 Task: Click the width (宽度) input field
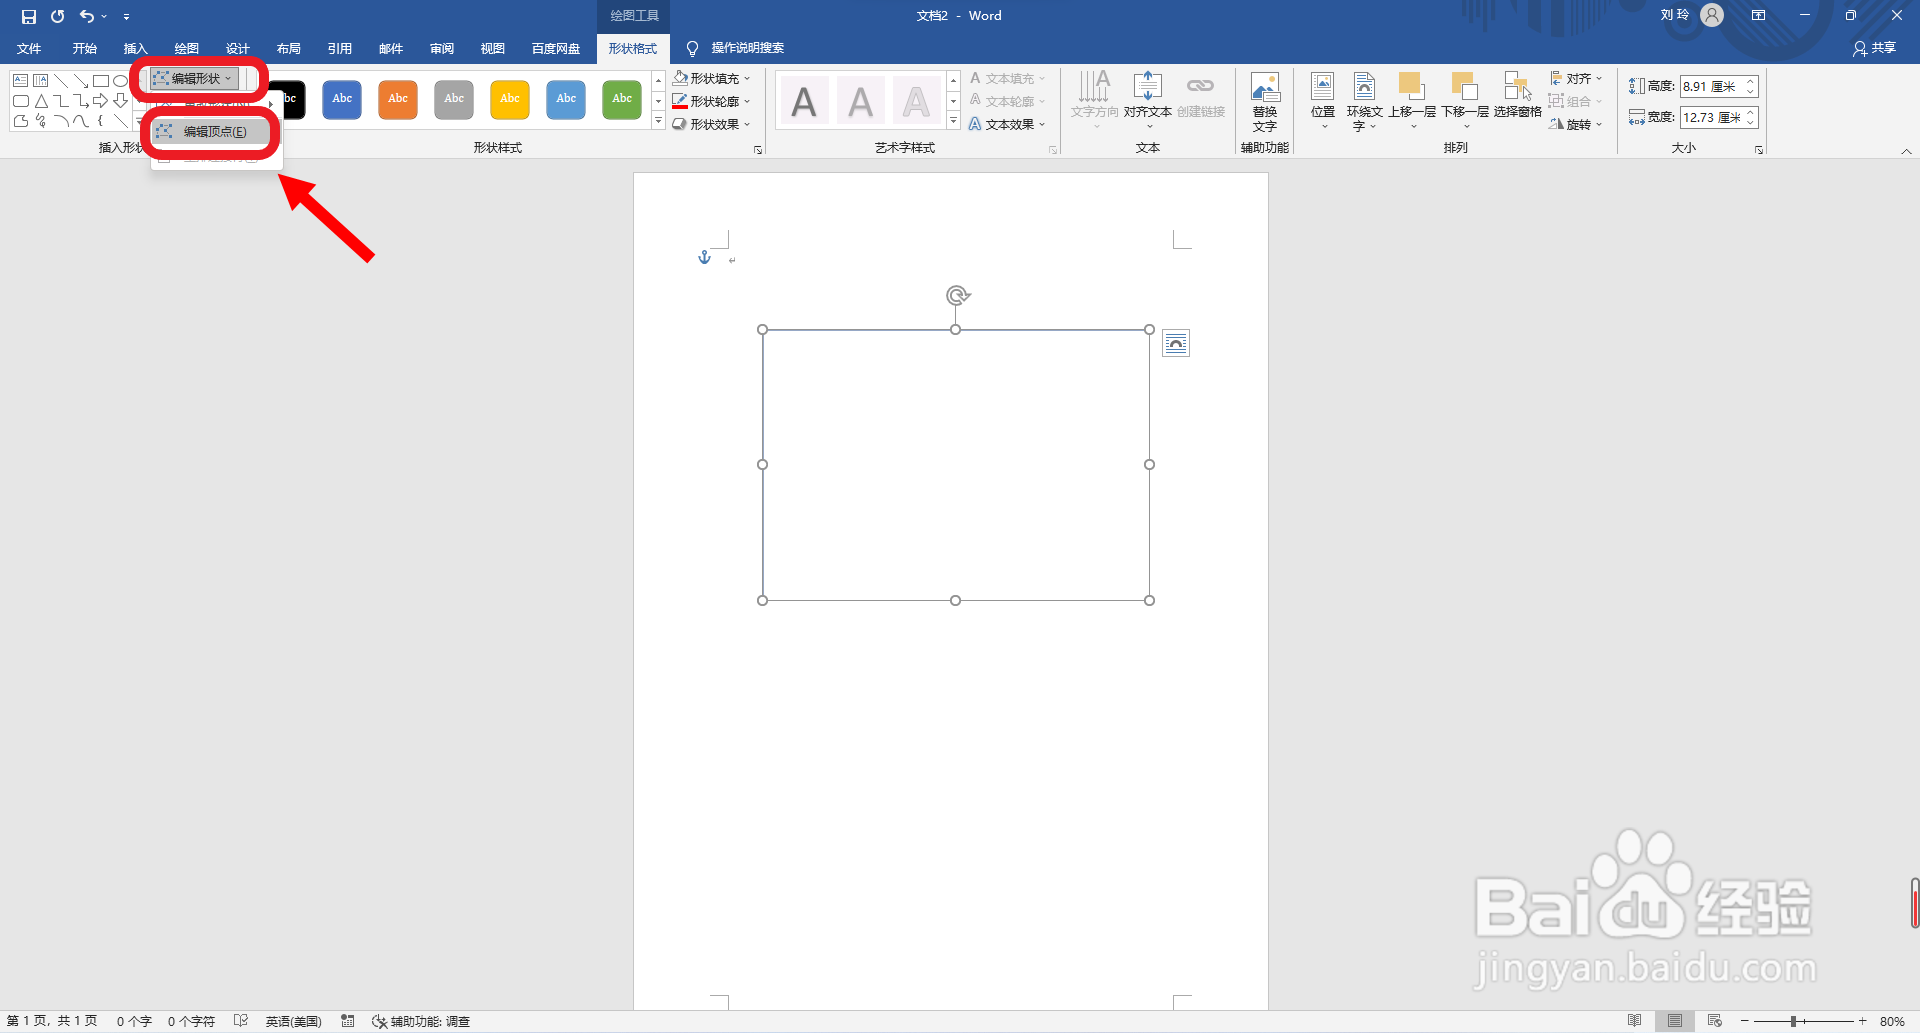(x=1710, y=118)
